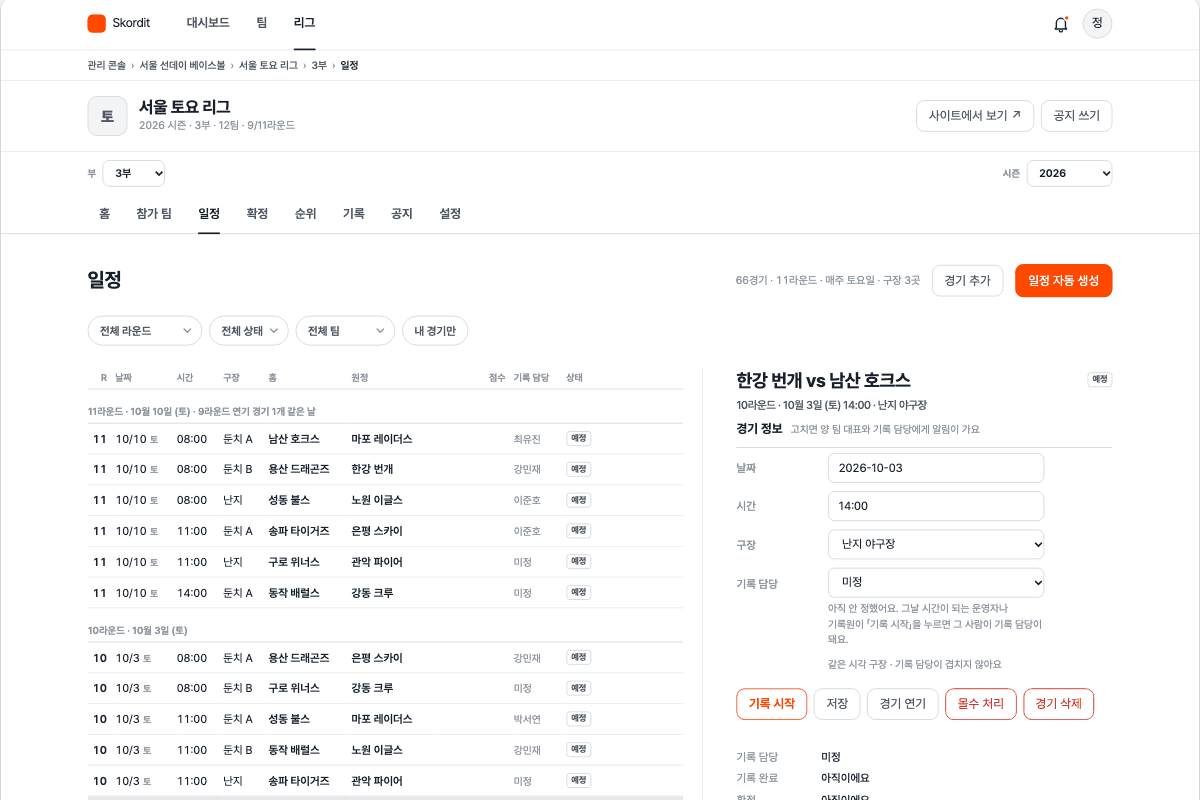Click 공지 쓰기 button
Image resolution: width=1200 pixels, height=800 pixels.
coord(1076,116)
